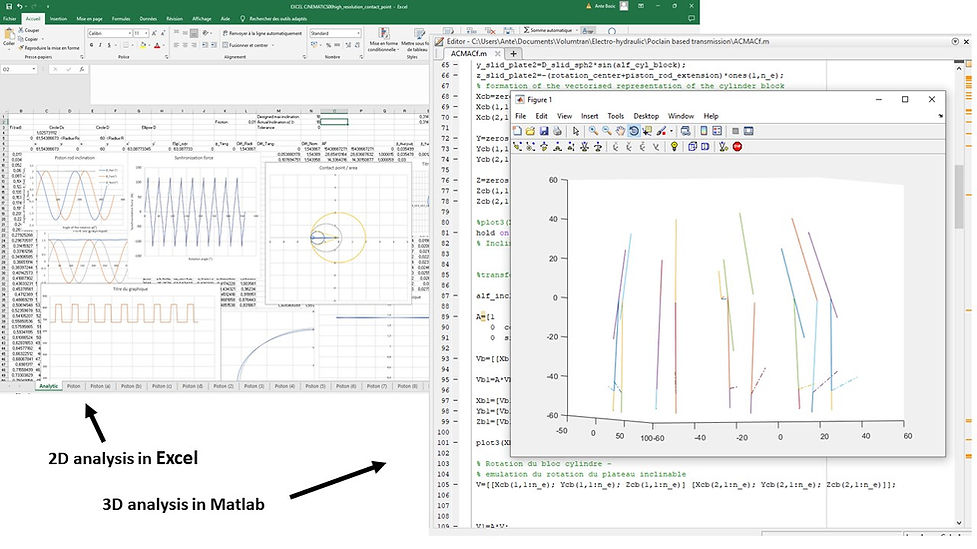This screenshot has height=549, width=977.
Task: Click the yellow light bulb icon in Figure toolbar
Action: [675, 147]
